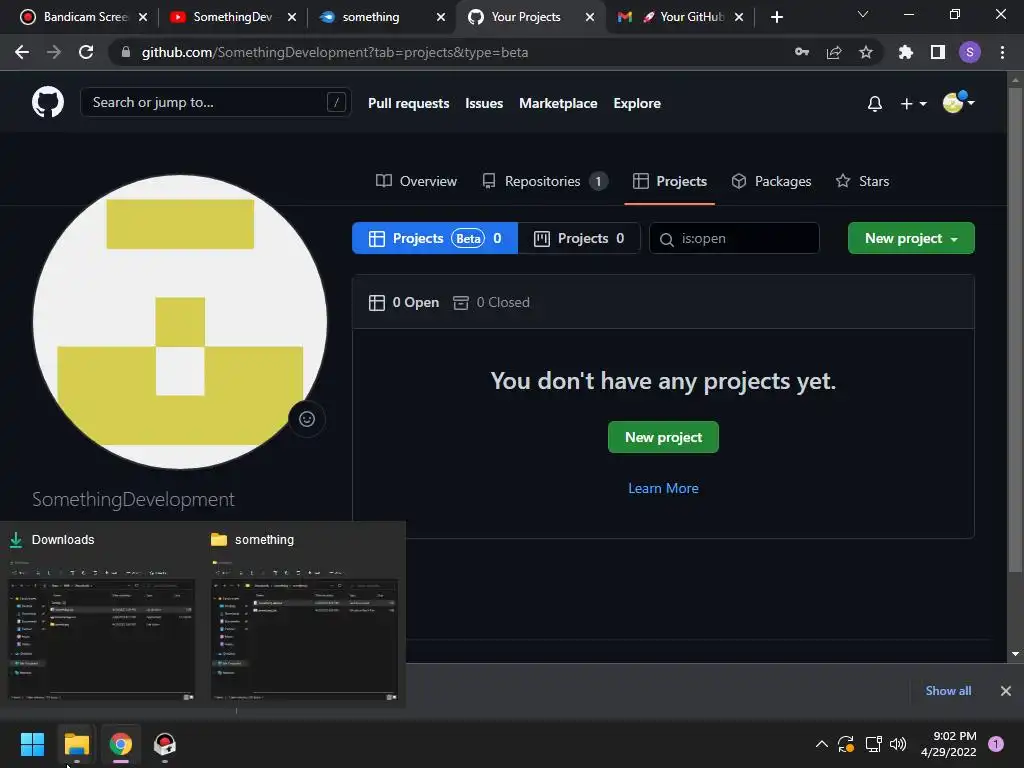Click the page vertical scrollbar
The width and height of the screenshot is (1024, 768).
[x=1015, y=330]
